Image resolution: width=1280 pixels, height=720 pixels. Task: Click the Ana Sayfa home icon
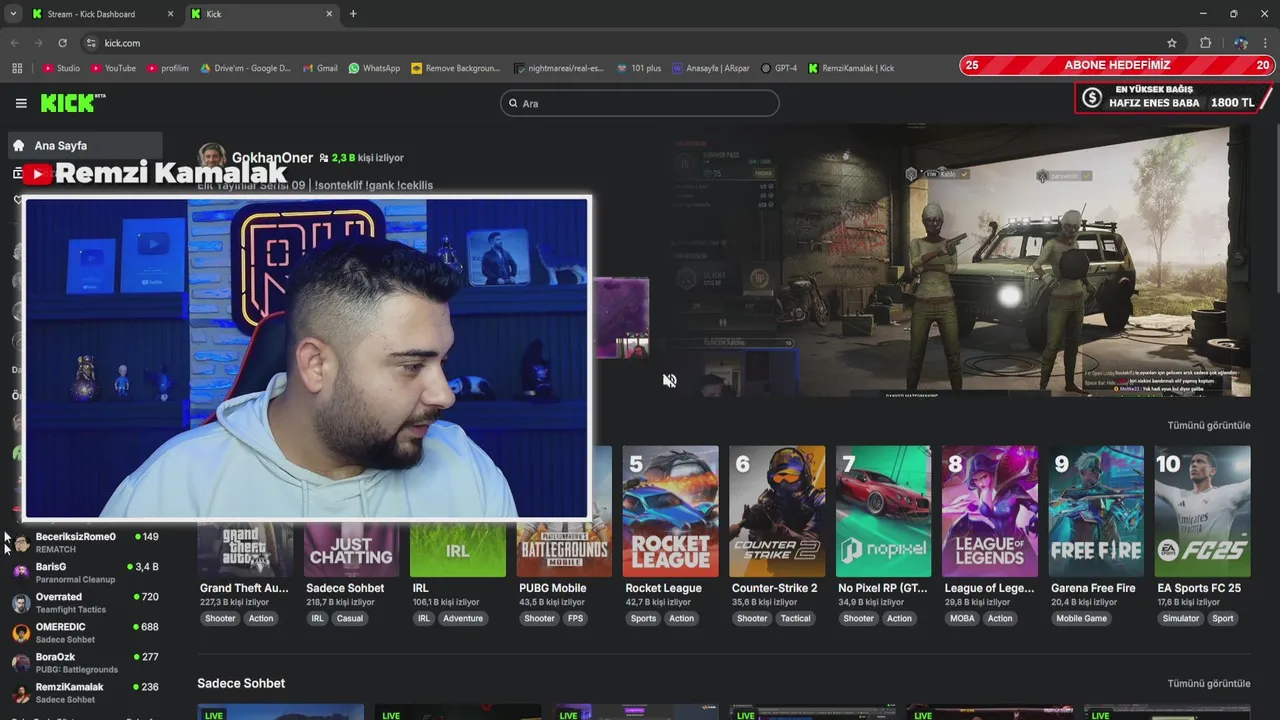(x=18, y=145)
